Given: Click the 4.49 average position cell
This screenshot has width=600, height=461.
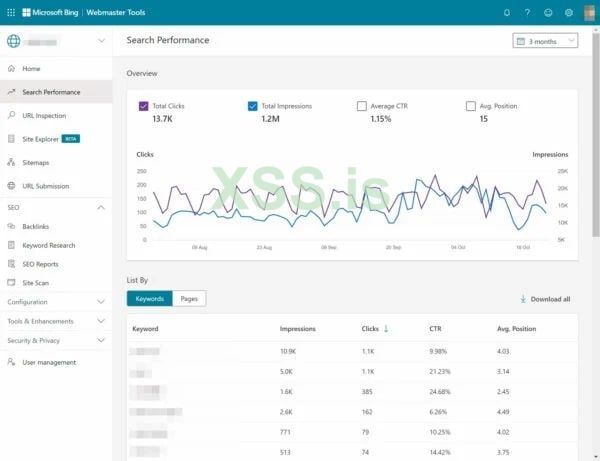Looking at the screenshot, I should click(503, 412).
